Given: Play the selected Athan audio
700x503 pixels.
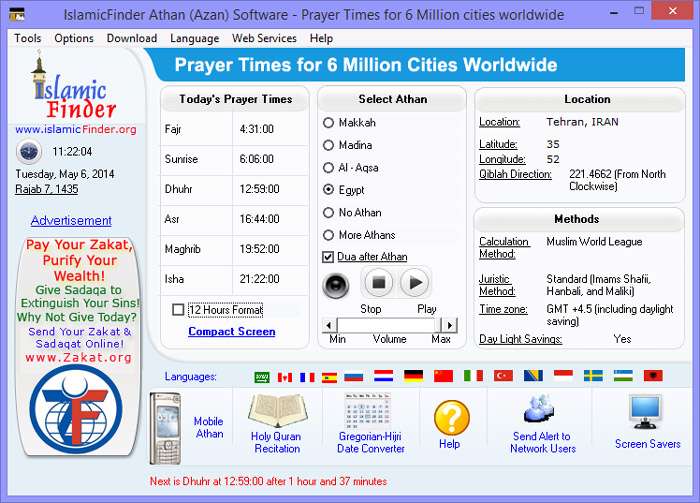Looking at the screenshot, I should click(x=415, y=283).
